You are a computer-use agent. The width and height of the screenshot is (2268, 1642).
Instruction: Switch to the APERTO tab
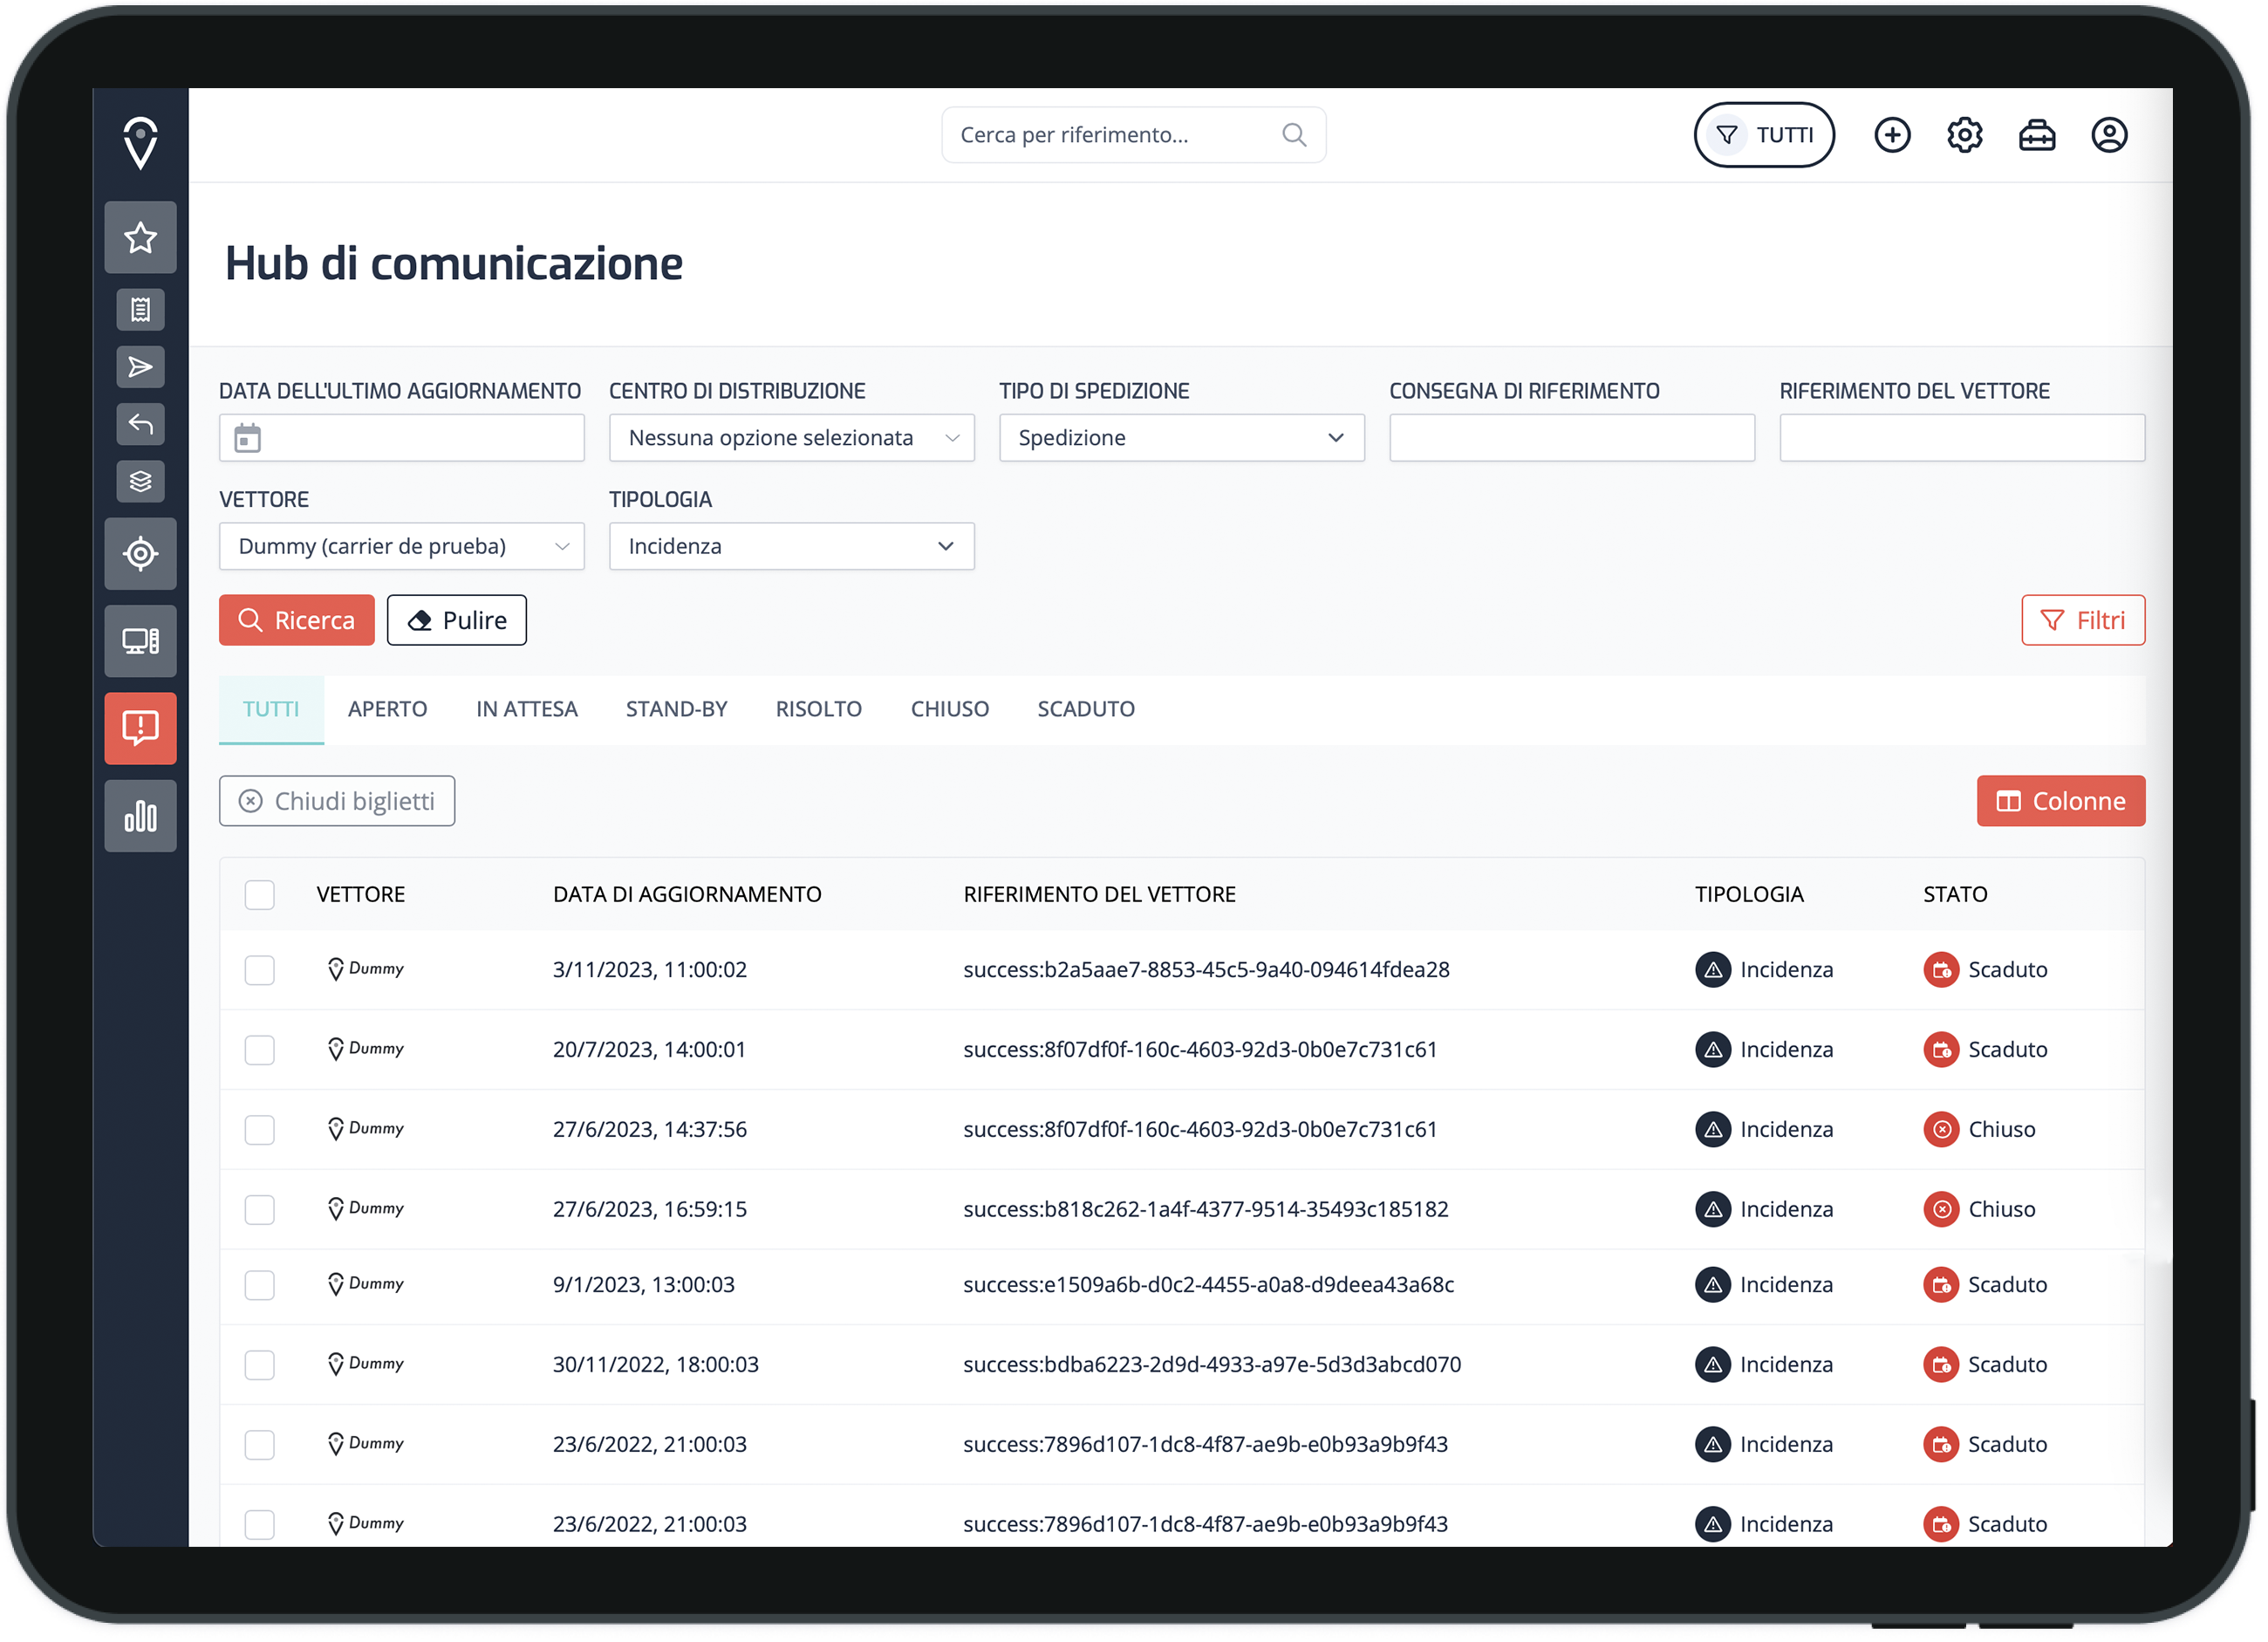(388, 710)
